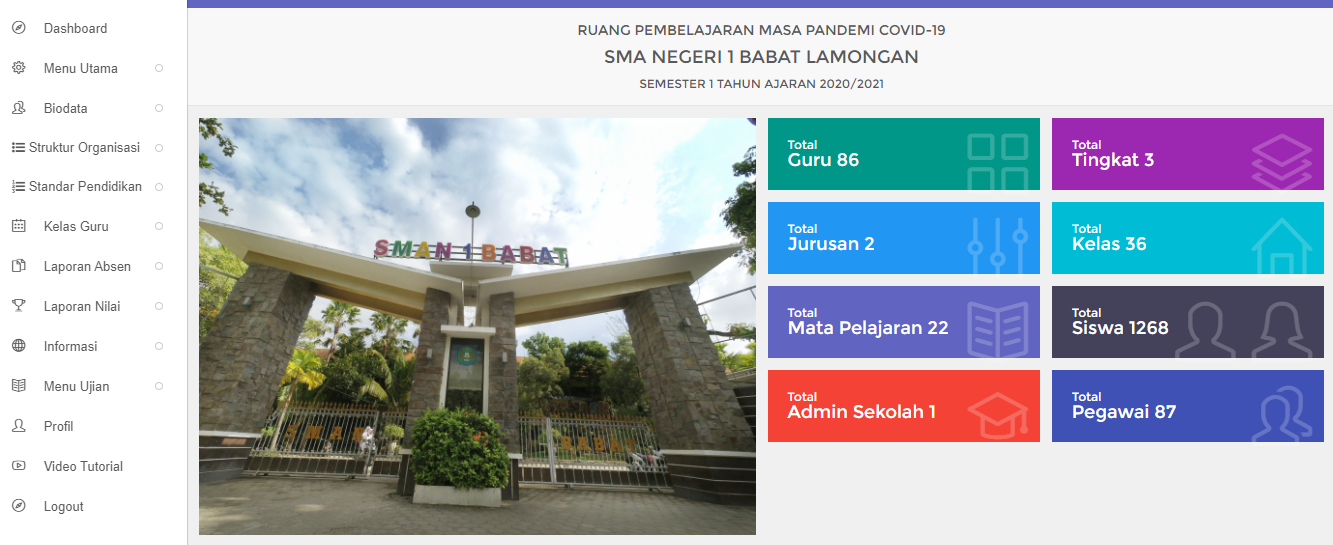
Task: Click the Menu Utama gear icon
Action: point(18,68)
